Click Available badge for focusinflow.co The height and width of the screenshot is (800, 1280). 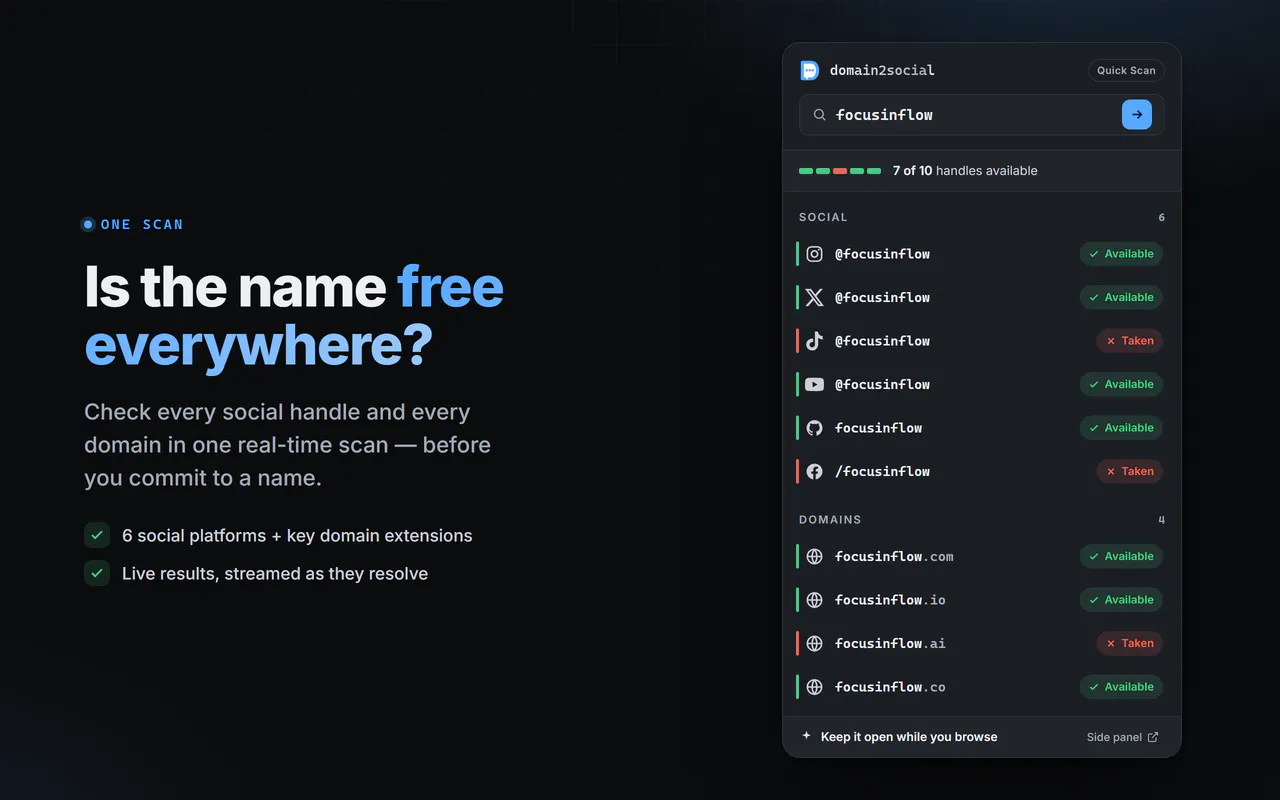pos(1121,687)
